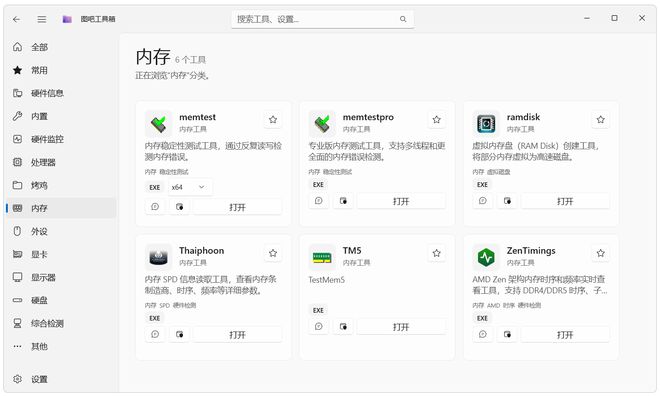This screenshot has height=396, width=660.
Task: Favorite the TM5 tool star
Action: 436,253
